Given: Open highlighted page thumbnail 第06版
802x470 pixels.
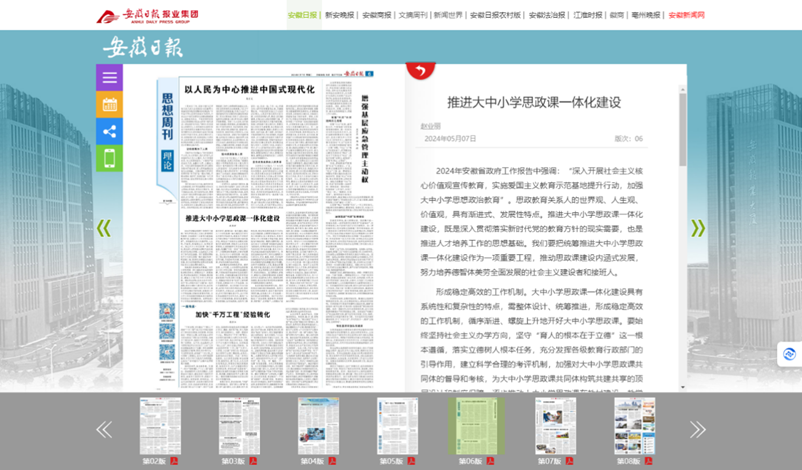Looking at the screenshot, I should pos(476,426).
